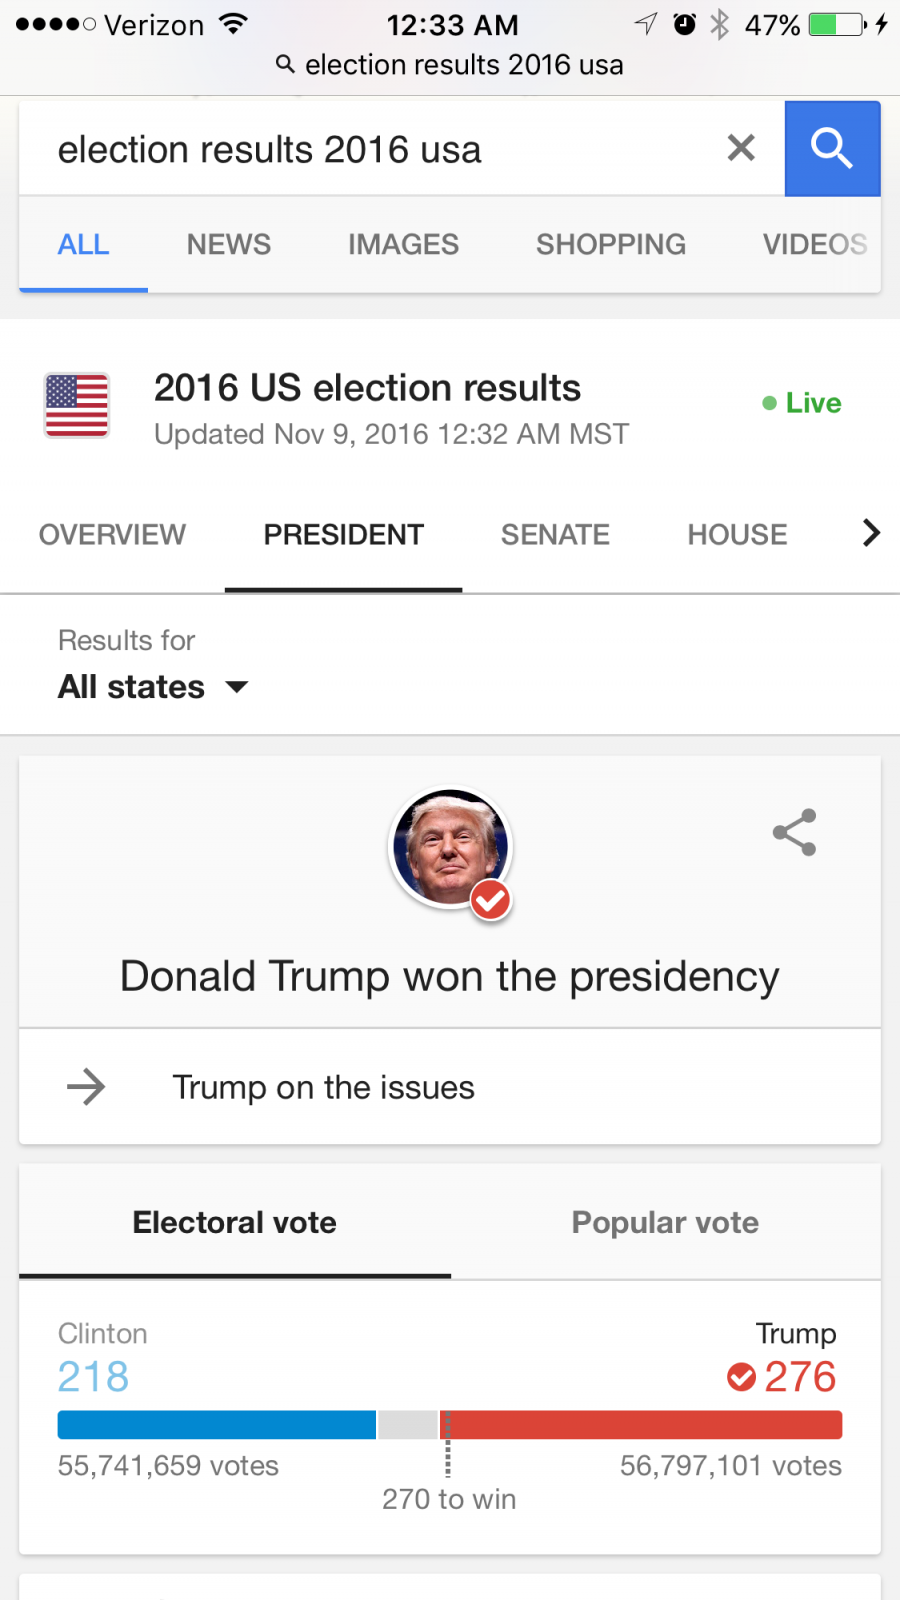Show the Popular vote tab

click(665, 1222)
